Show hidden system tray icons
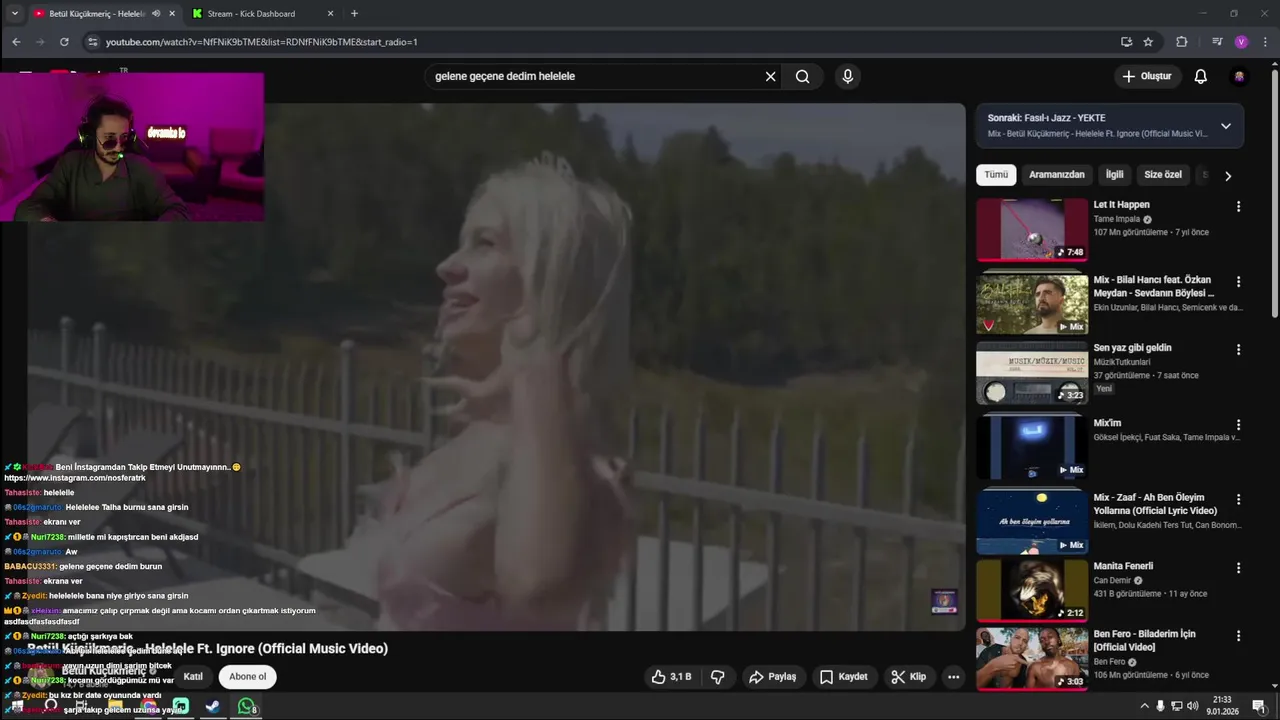The width and height of the screenshot is (1280, 720). tap(1144, 706)
